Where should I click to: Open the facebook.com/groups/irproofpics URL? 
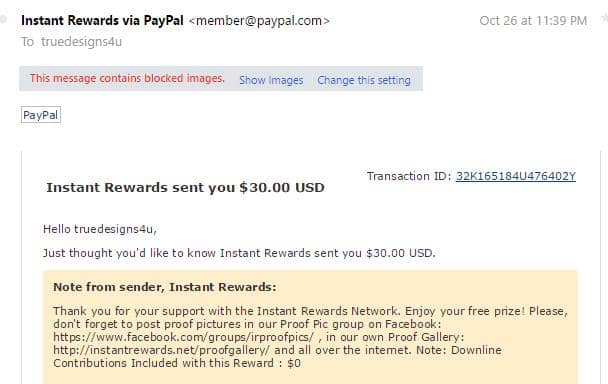pos(183,337)
